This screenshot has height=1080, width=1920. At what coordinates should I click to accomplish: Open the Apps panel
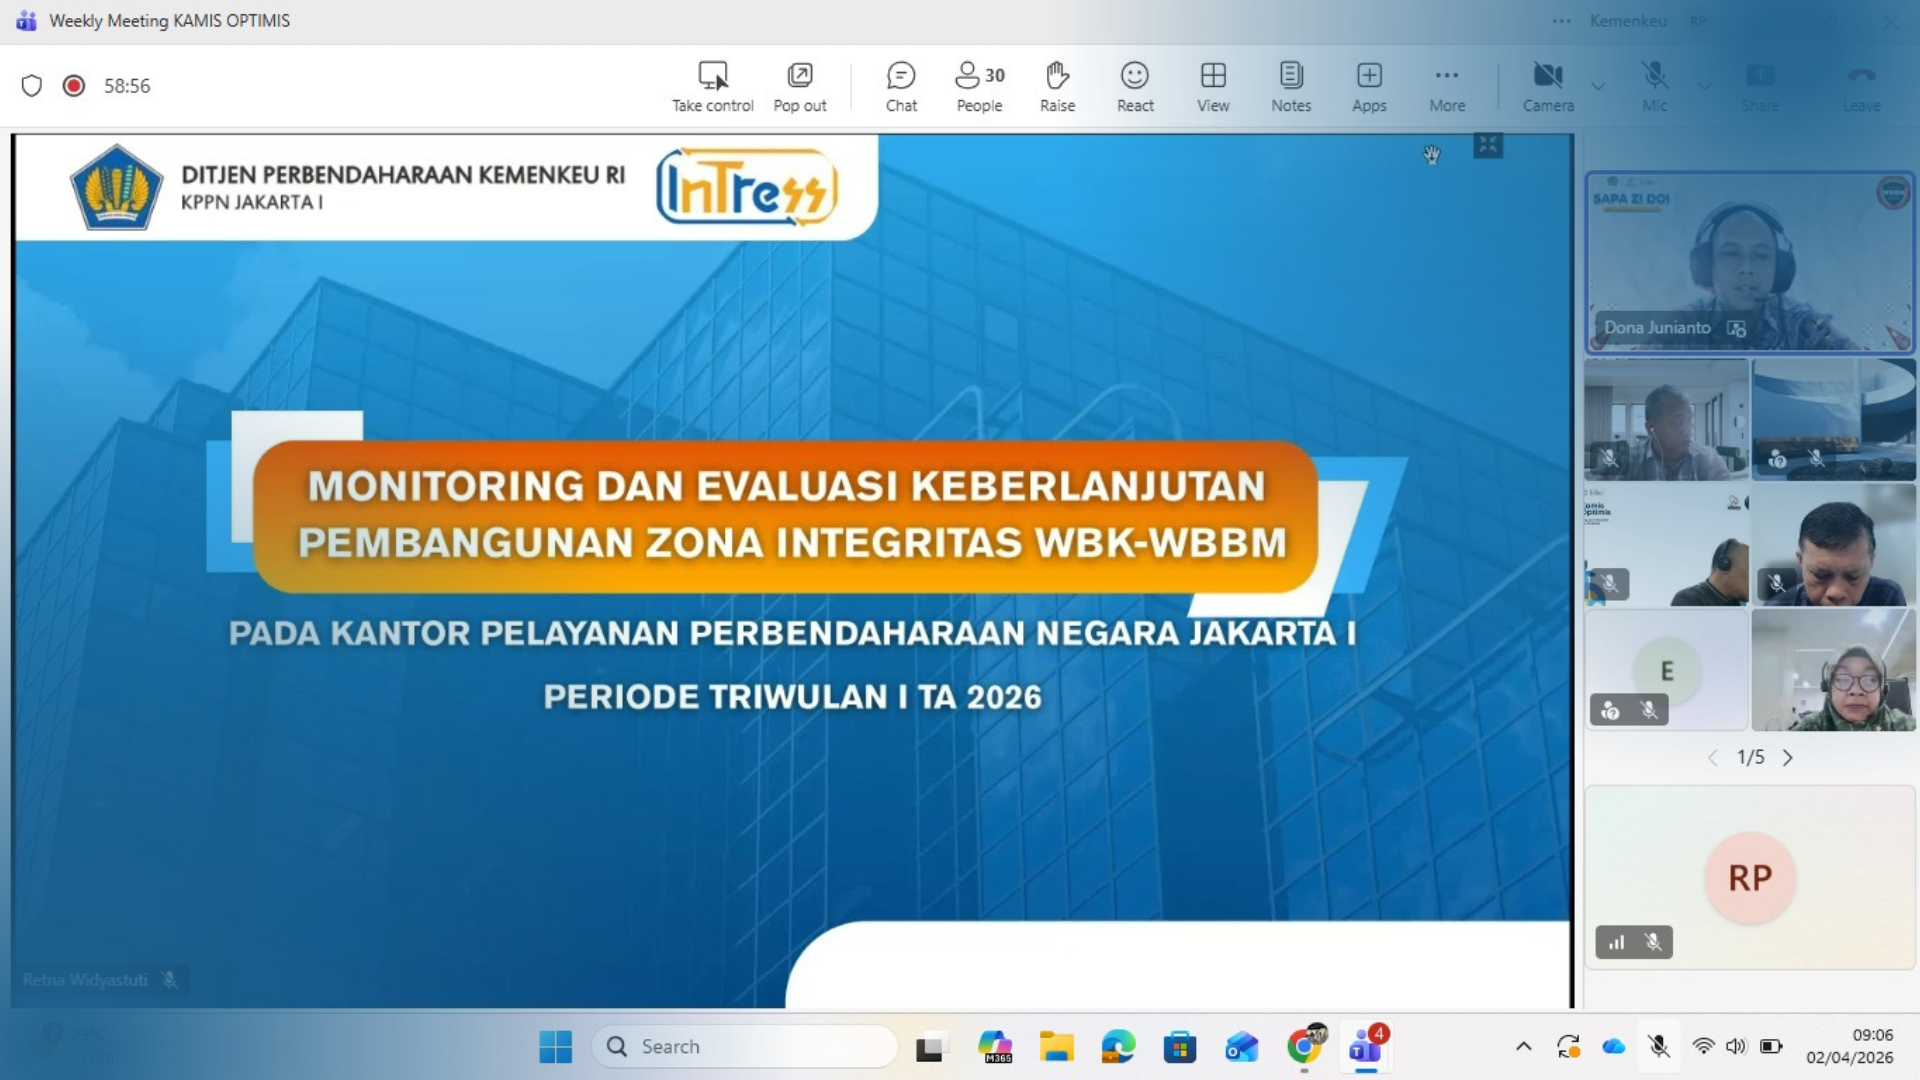point(1369,86)
